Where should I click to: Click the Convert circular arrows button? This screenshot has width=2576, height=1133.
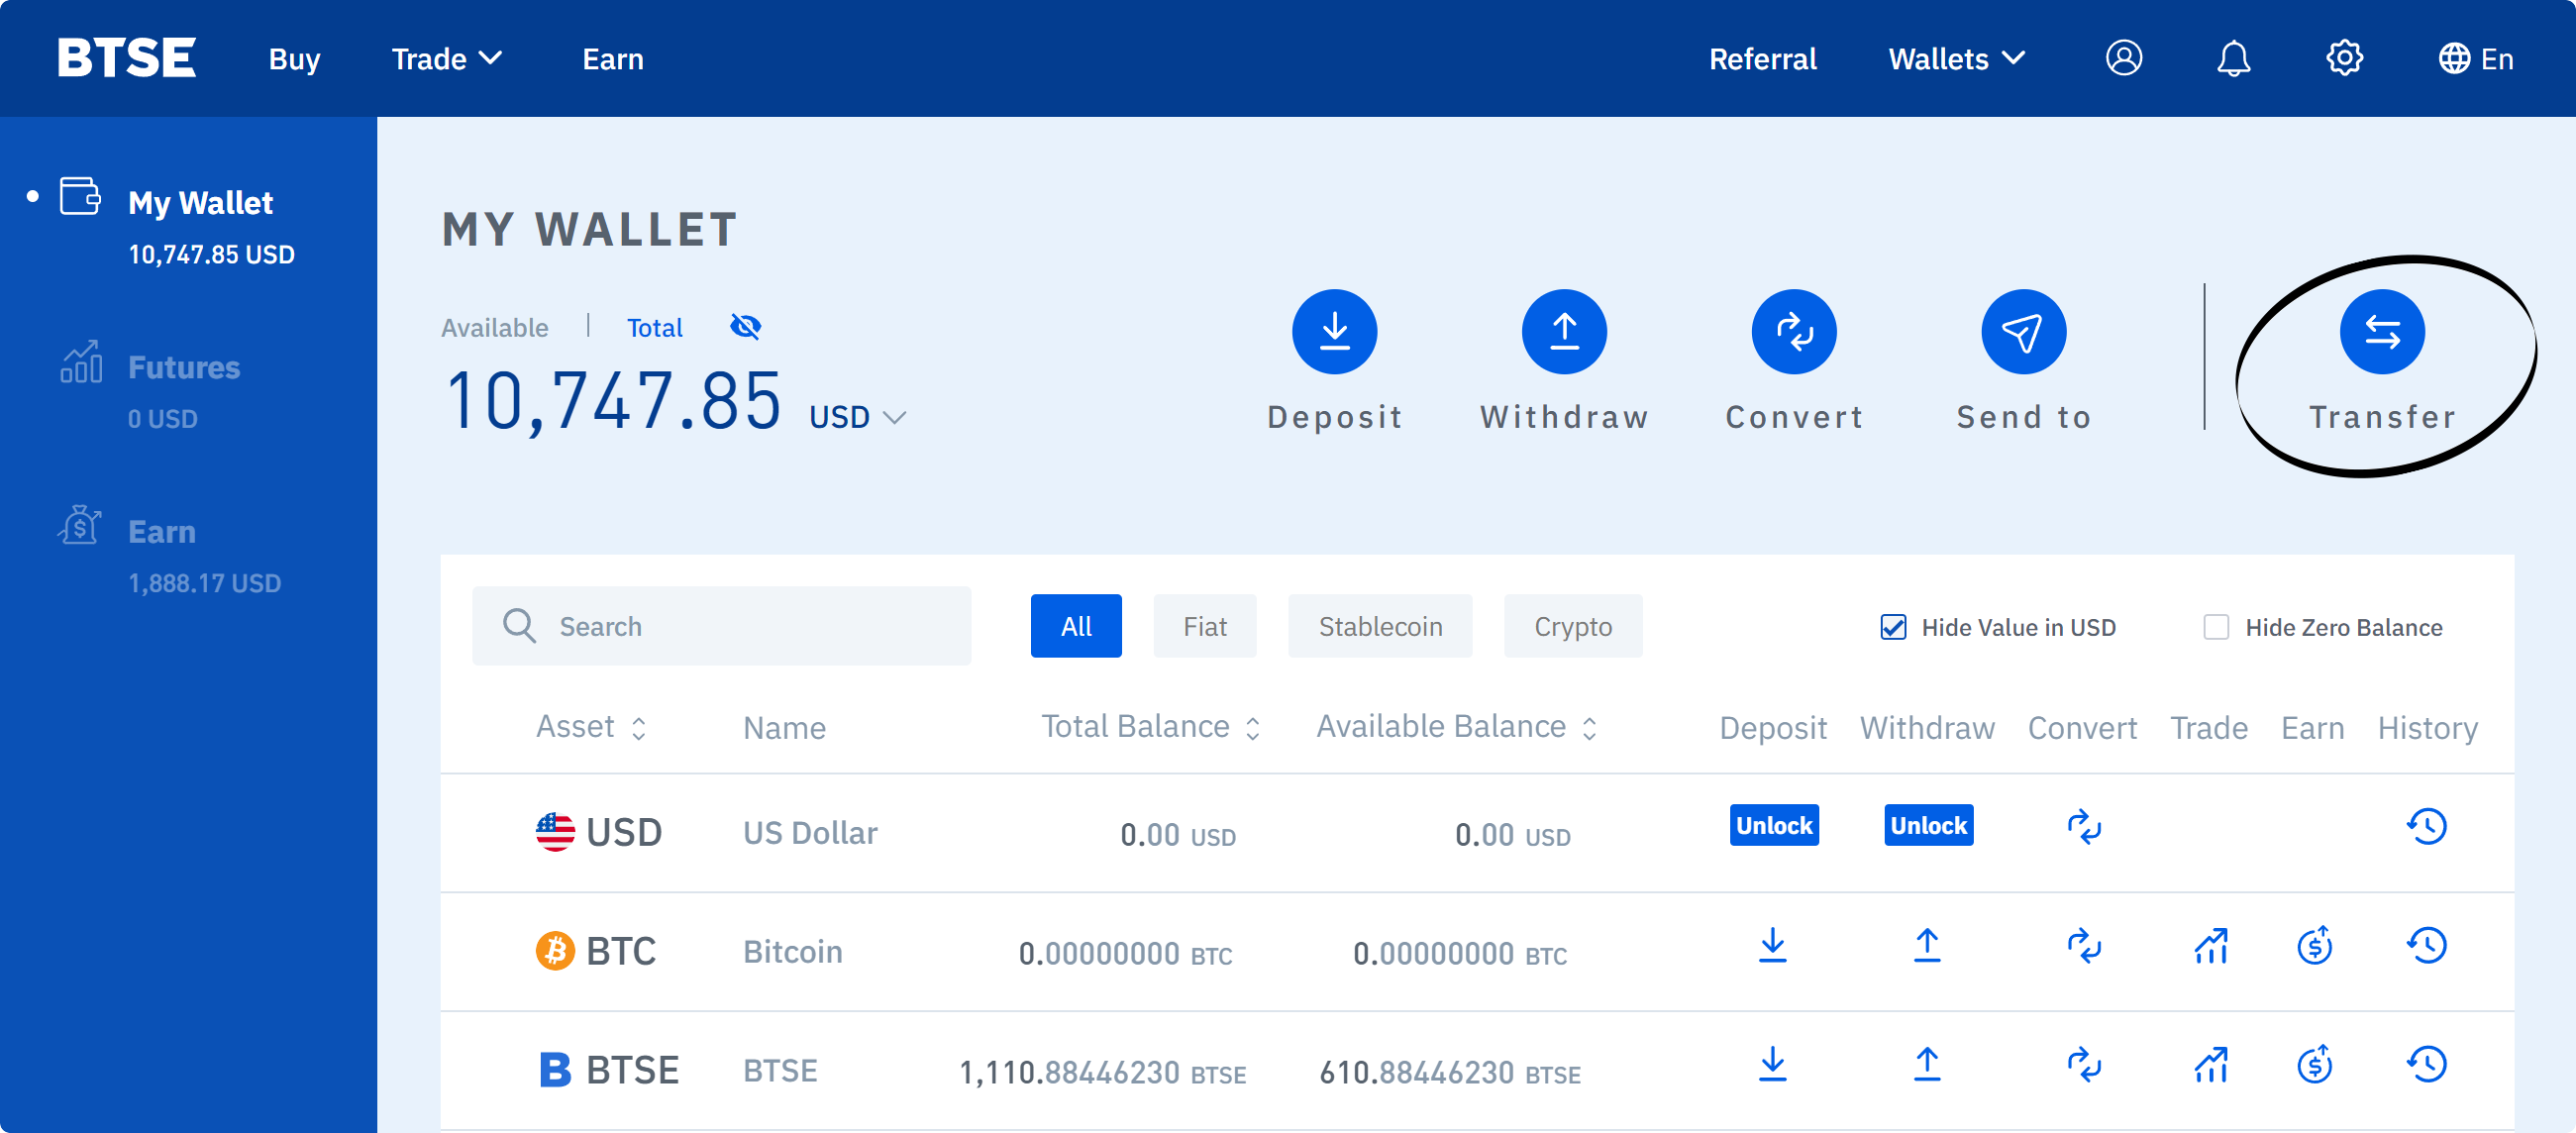(1794, 331)
